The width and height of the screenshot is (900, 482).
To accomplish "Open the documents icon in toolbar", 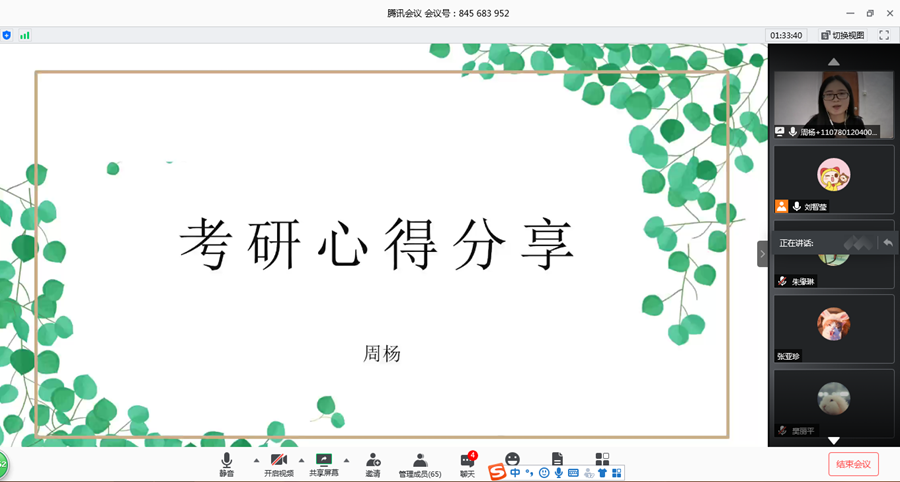I will point(557,459).
